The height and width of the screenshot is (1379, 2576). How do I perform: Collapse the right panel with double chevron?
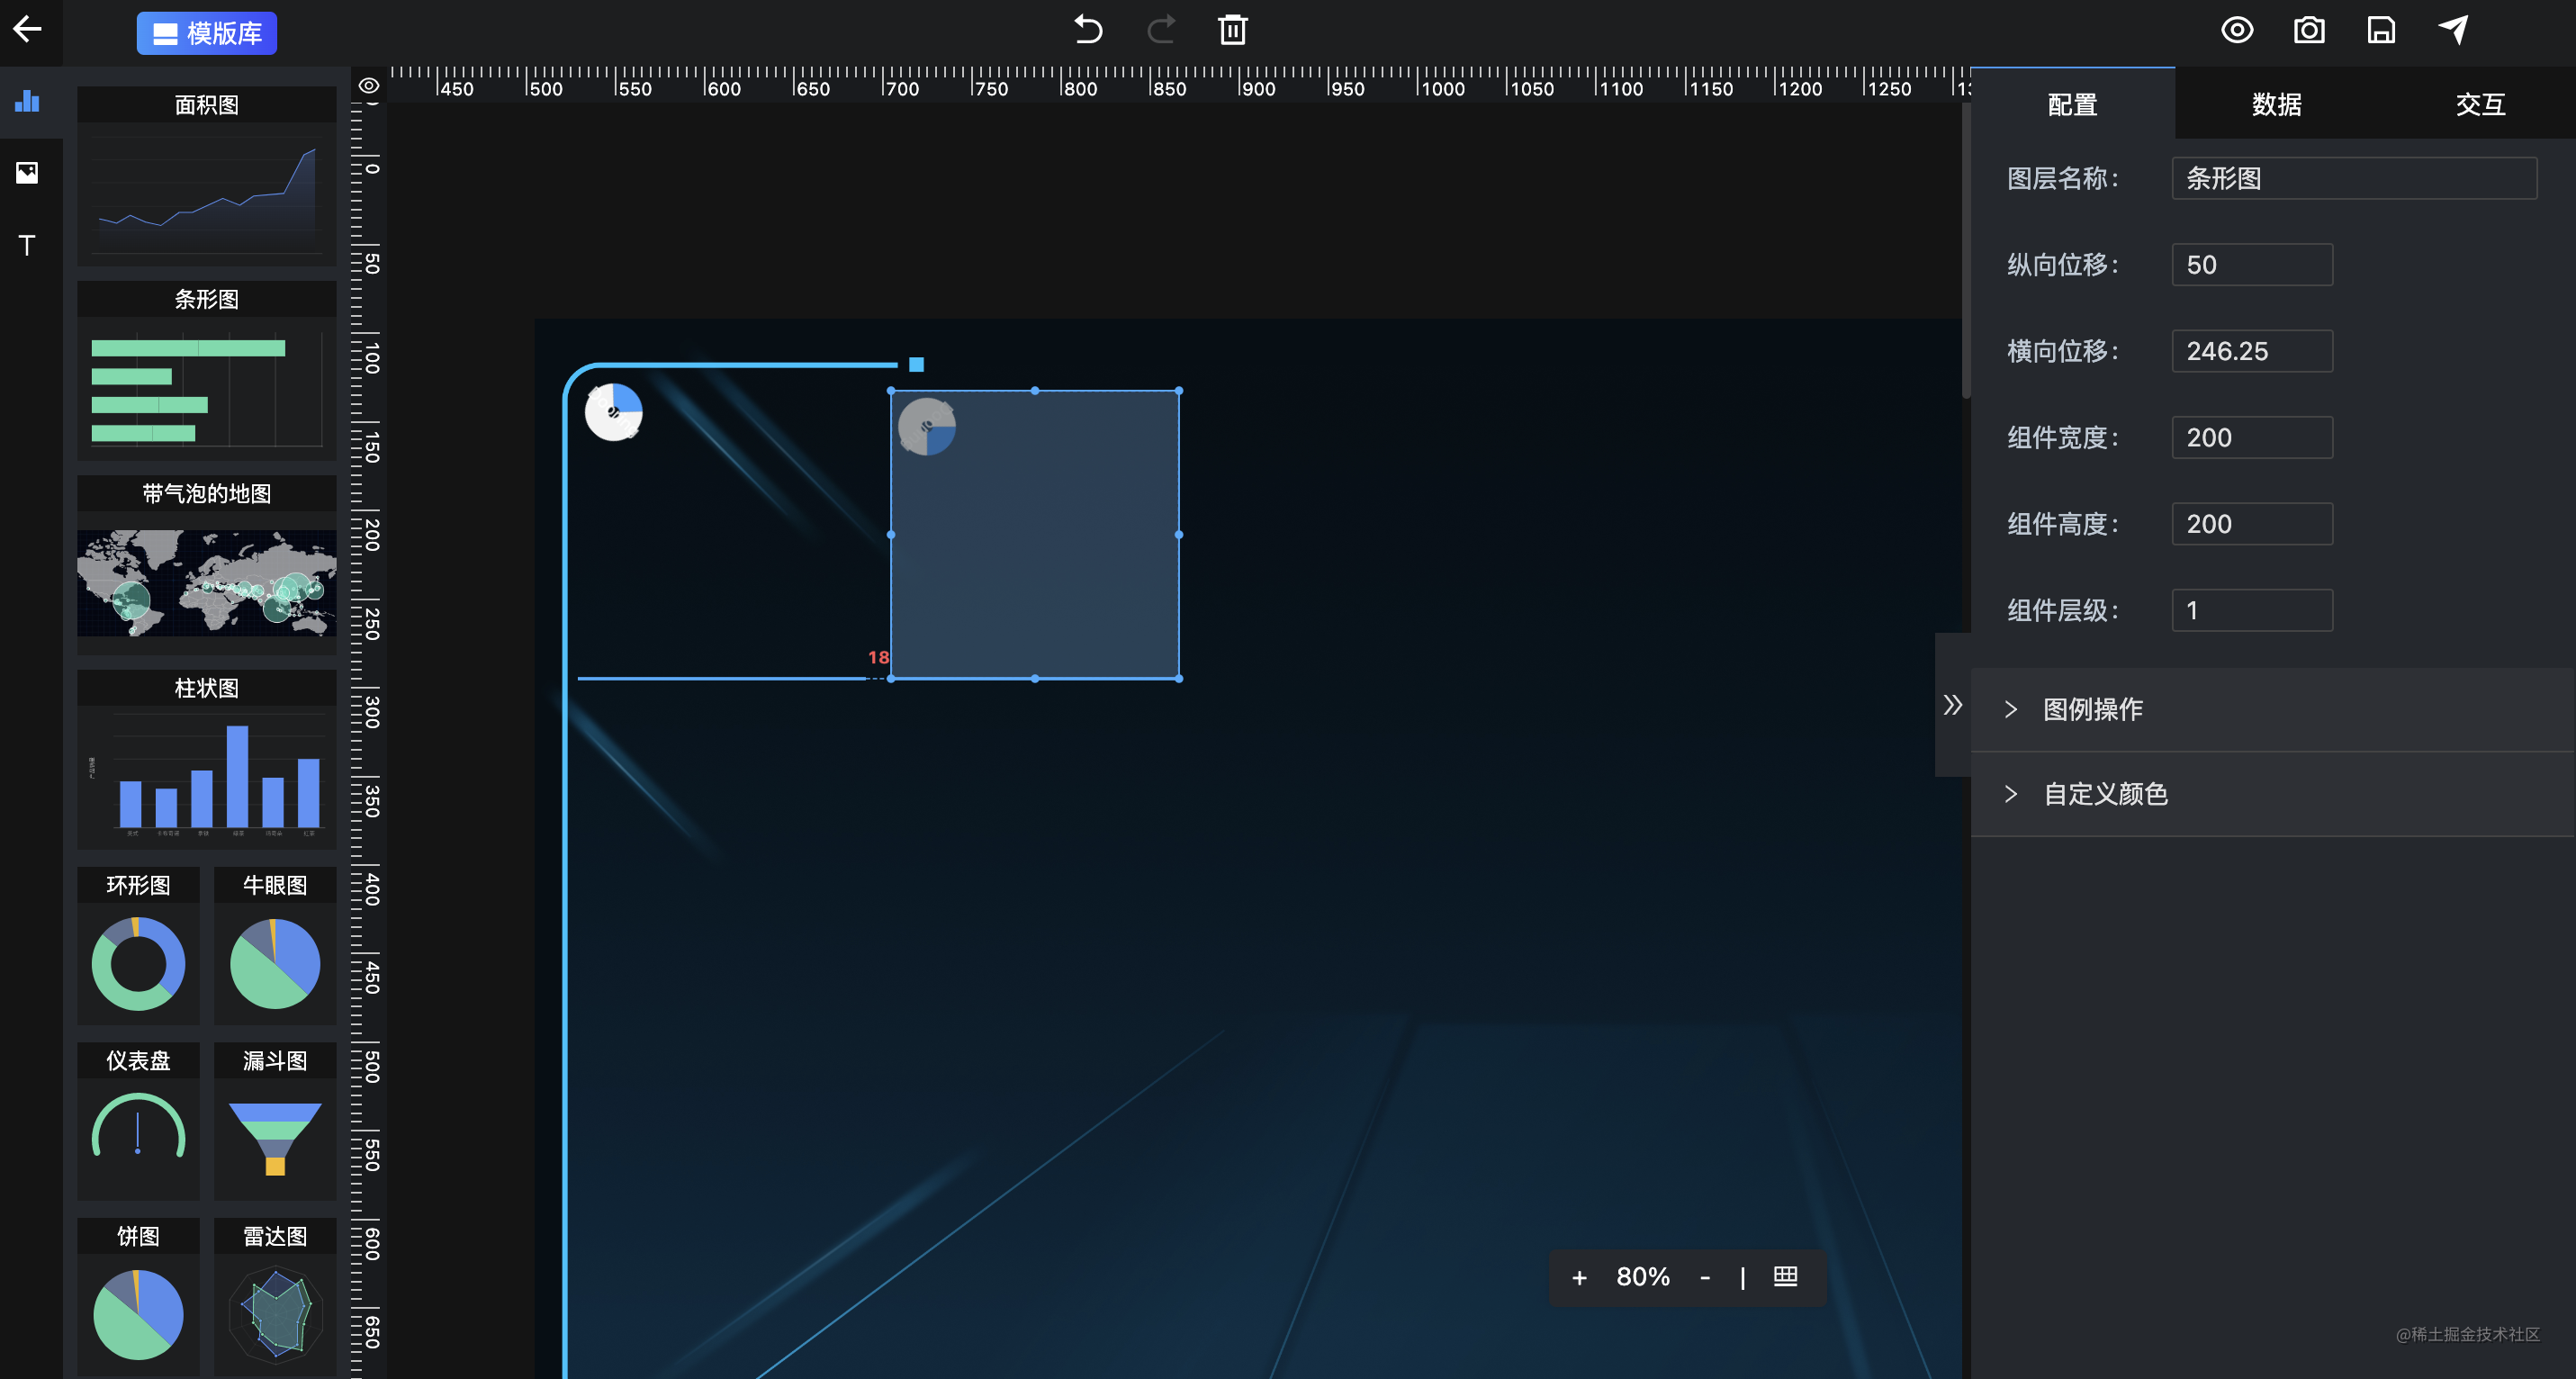pyautogui.click(x=1952, y=705)
